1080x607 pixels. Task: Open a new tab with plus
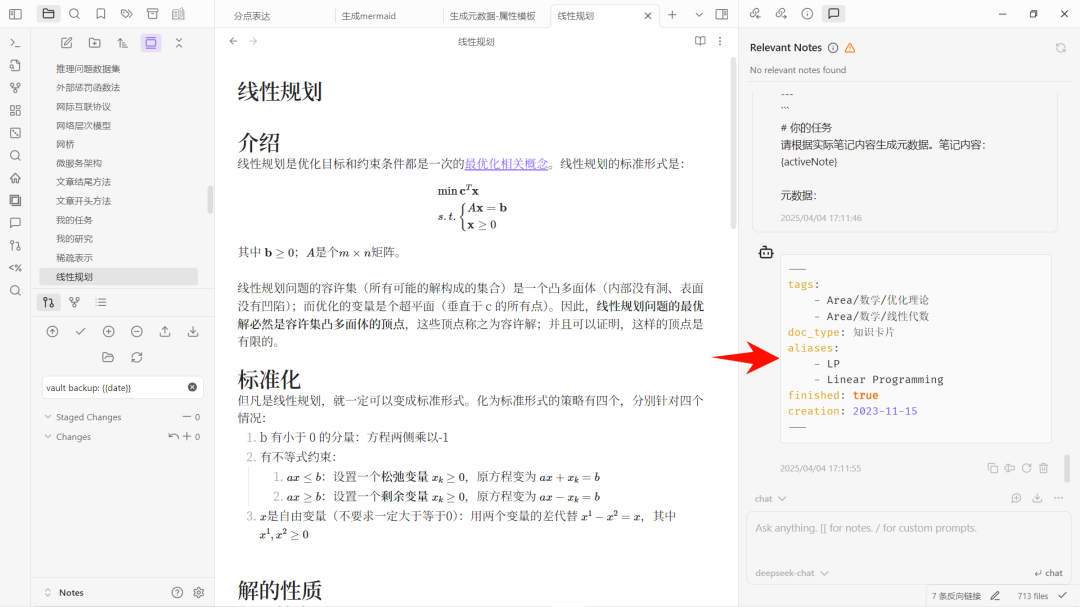(x=672, y=14)
